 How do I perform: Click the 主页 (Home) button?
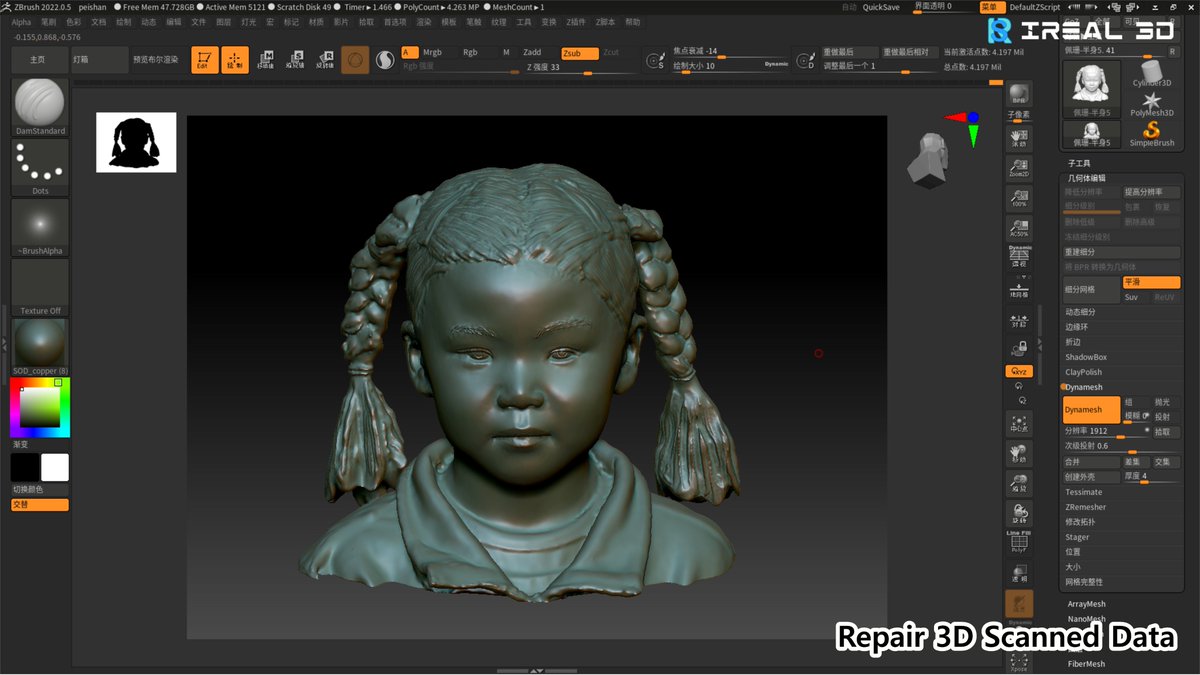coord(38,59)
